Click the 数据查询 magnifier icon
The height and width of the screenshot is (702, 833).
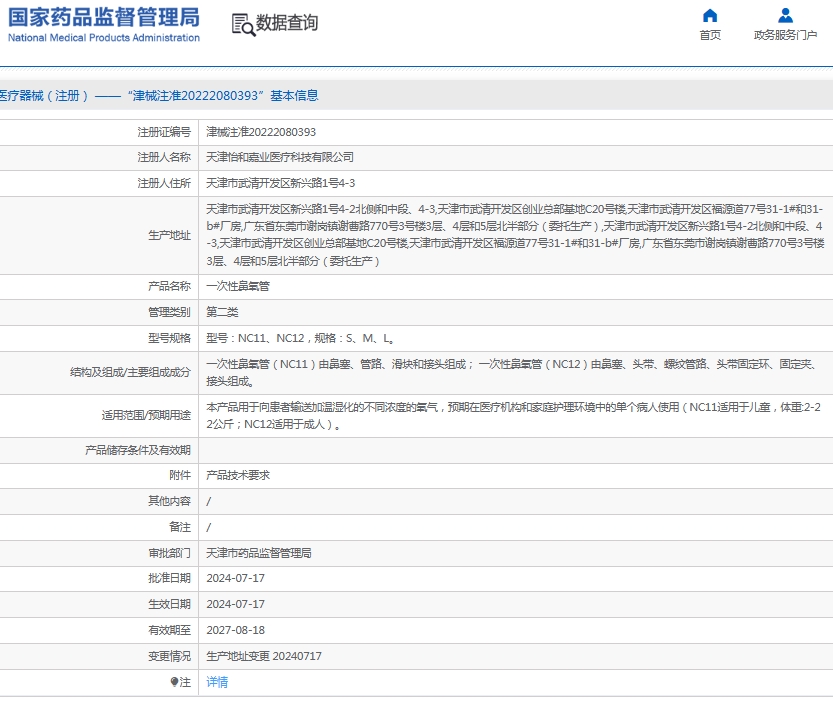point(243,24)
